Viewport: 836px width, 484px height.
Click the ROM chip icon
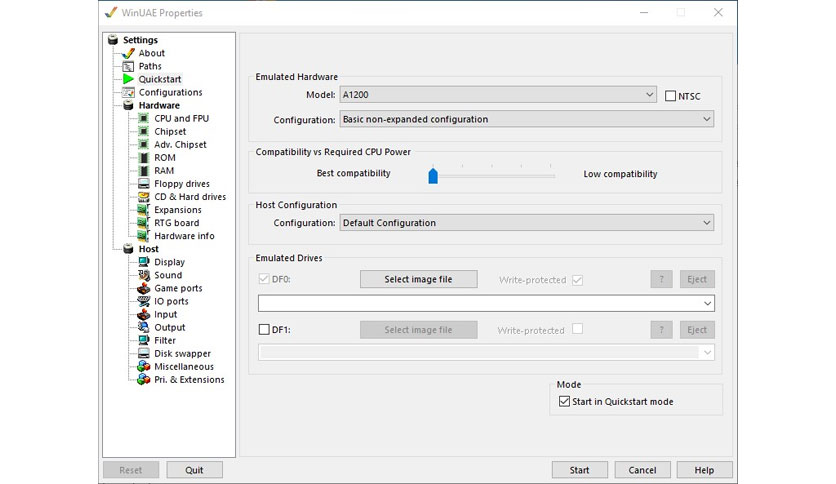click(143, 157)
